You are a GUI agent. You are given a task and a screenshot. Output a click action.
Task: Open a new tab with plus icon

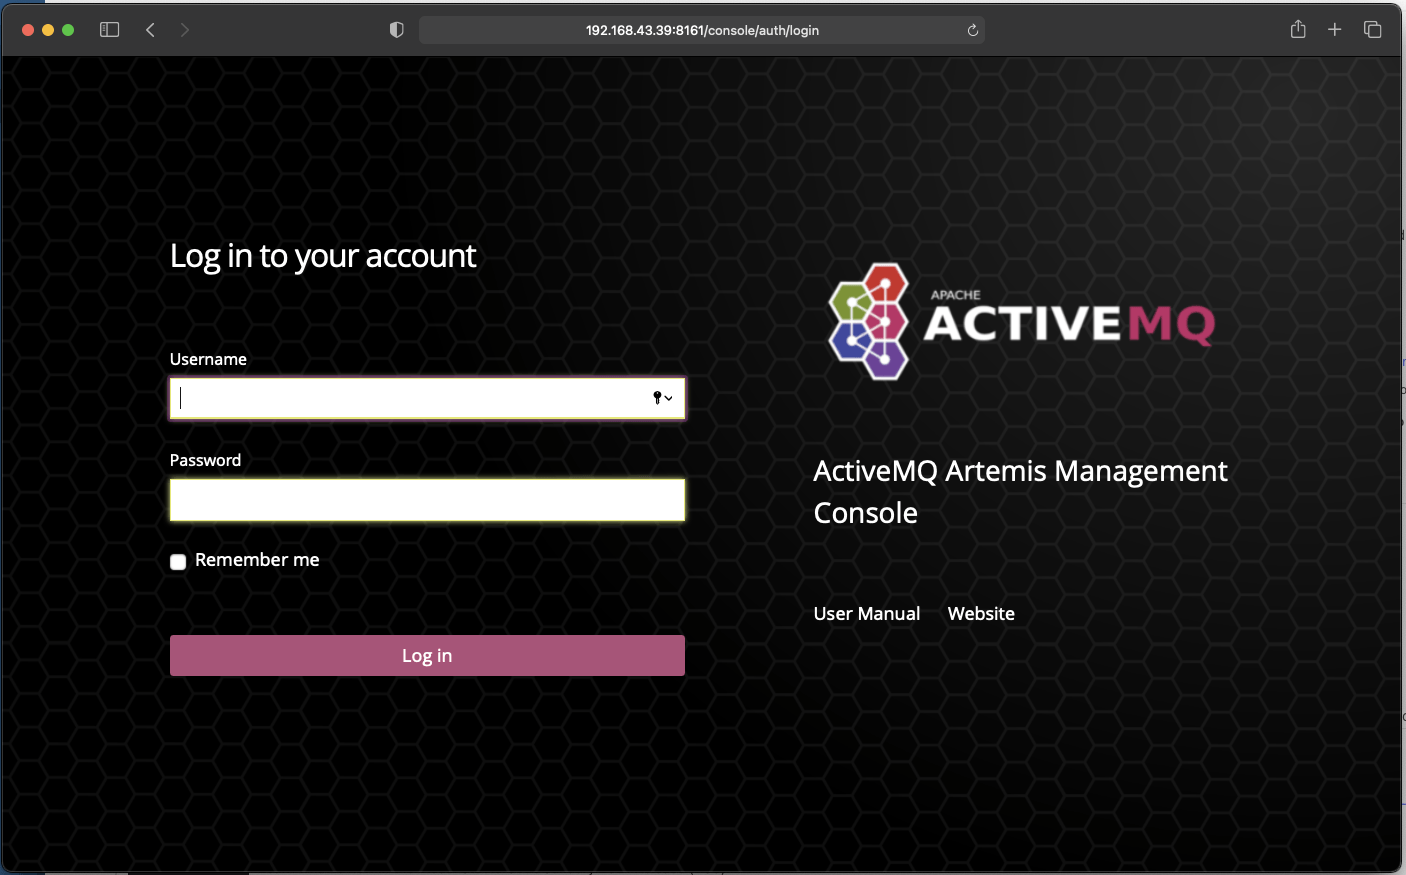1335,30
